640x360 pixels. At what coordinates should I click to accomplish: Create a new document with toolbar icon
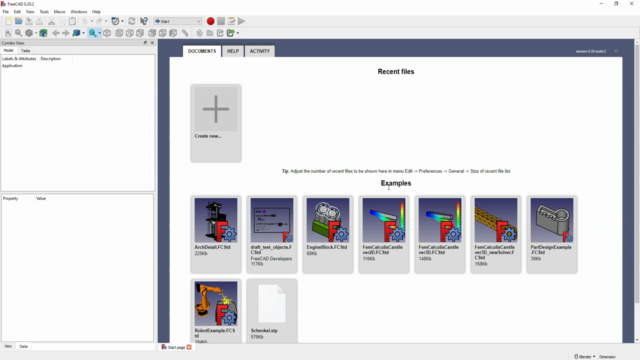(9, 21)
